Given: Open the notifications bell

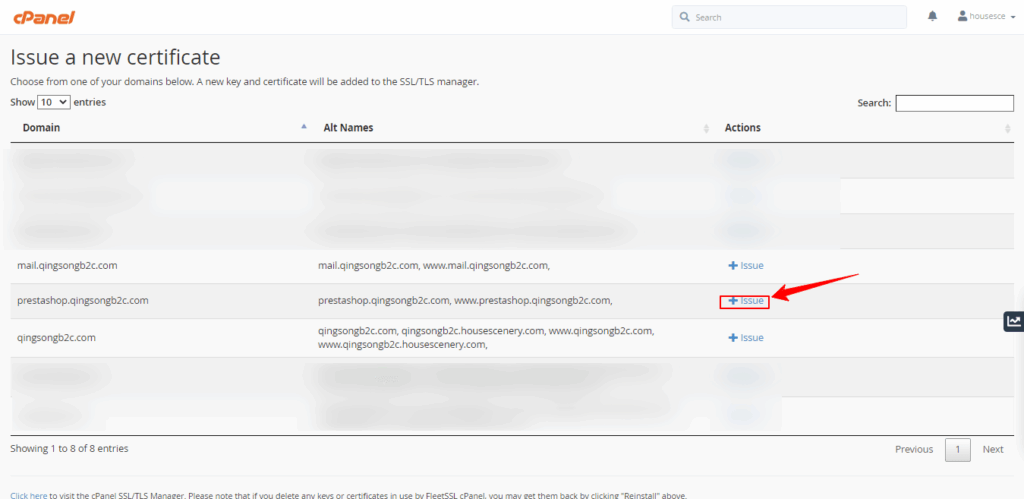Looking at the screenshot, I should pos(933,16).
